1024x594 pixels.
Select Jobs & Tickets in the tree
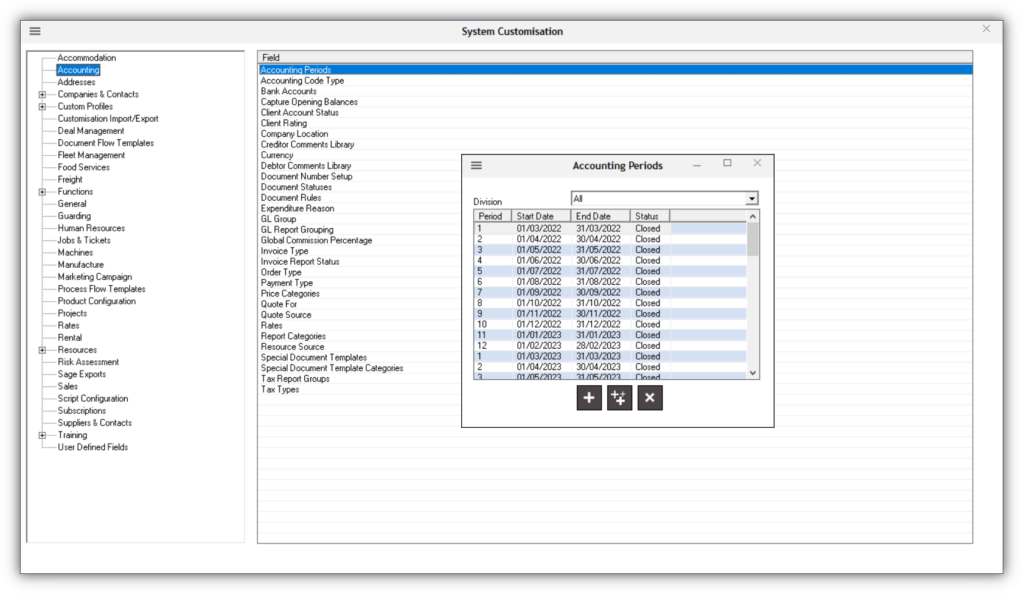click(84, 240)
